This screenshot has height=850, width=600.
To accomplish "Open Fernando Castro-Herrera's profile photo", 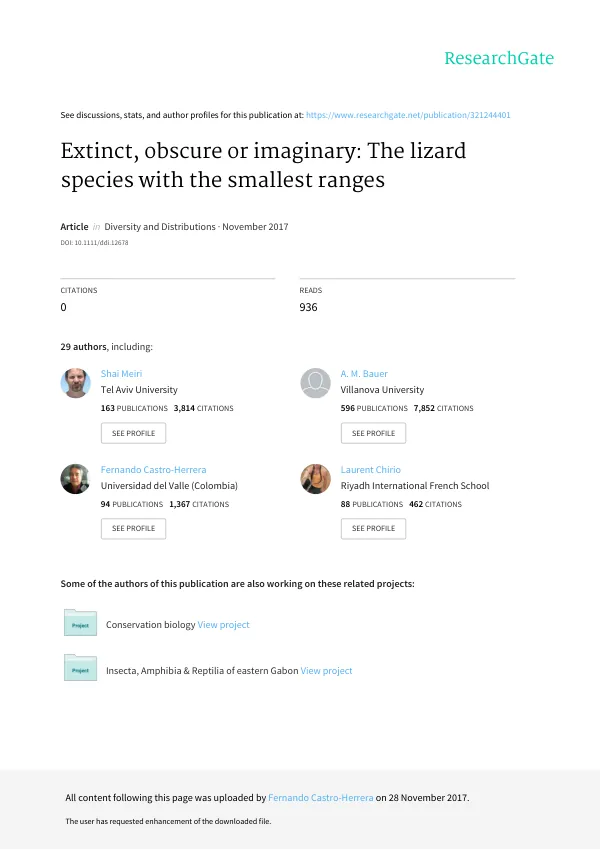I will [75, 479].
